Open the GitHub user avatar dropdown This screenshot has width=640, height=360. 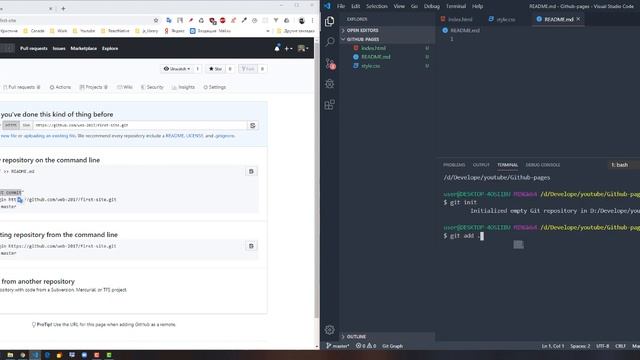pos(303,48)
